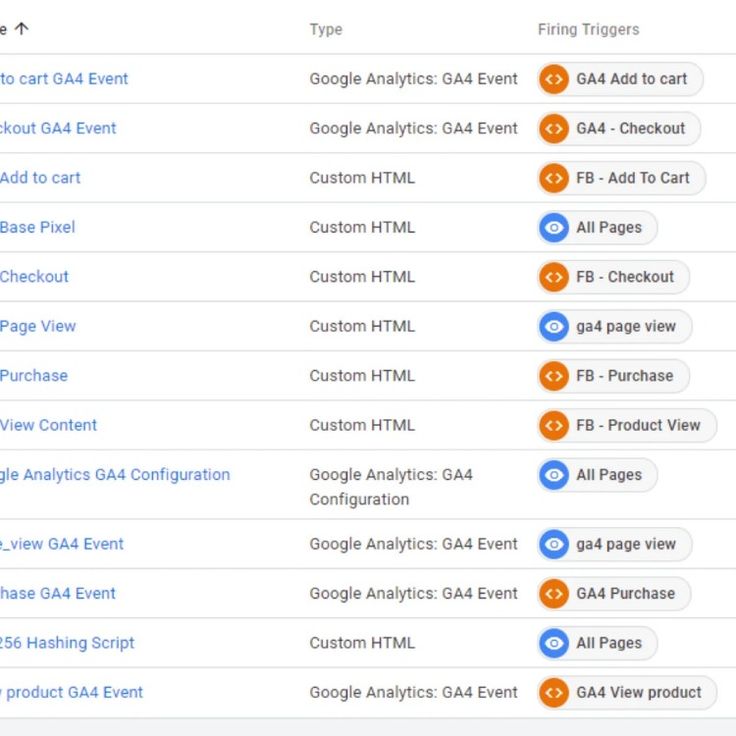Open the 'Checkout' tag link
This screenshot has height=736, width=736.
tap(34, 276)
